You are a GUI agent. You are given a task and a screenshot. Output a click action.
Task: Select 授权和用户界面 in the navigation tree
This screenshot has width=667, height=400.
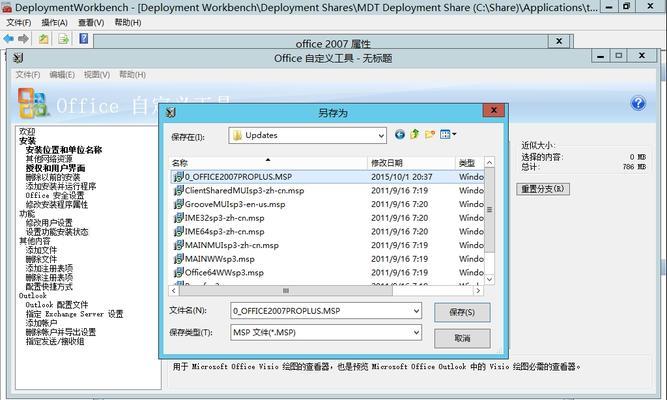[x=55, y=168]
